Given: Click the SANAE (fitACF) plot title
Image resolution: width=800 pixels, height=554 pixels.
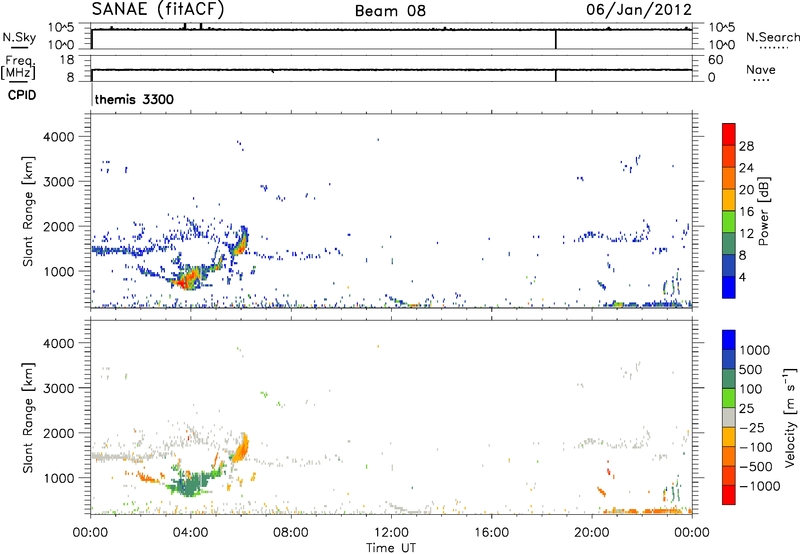Looking at the screenshot, I should coord(158,10).
